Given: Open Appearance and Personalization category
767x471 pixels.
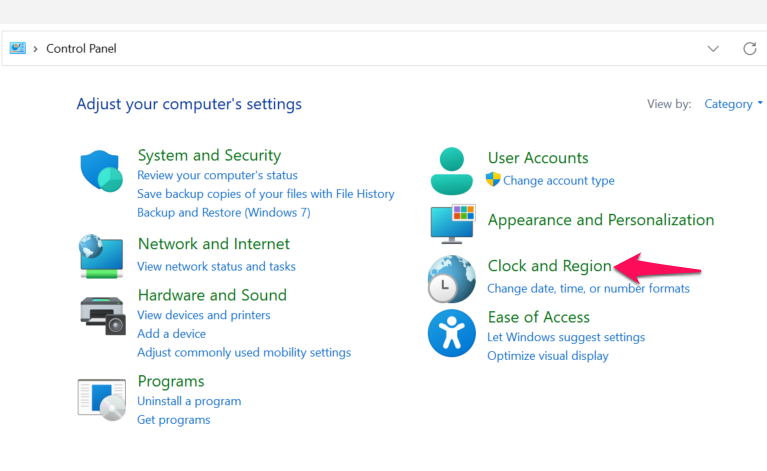Looking at the screenshot, I should point(601,220).
